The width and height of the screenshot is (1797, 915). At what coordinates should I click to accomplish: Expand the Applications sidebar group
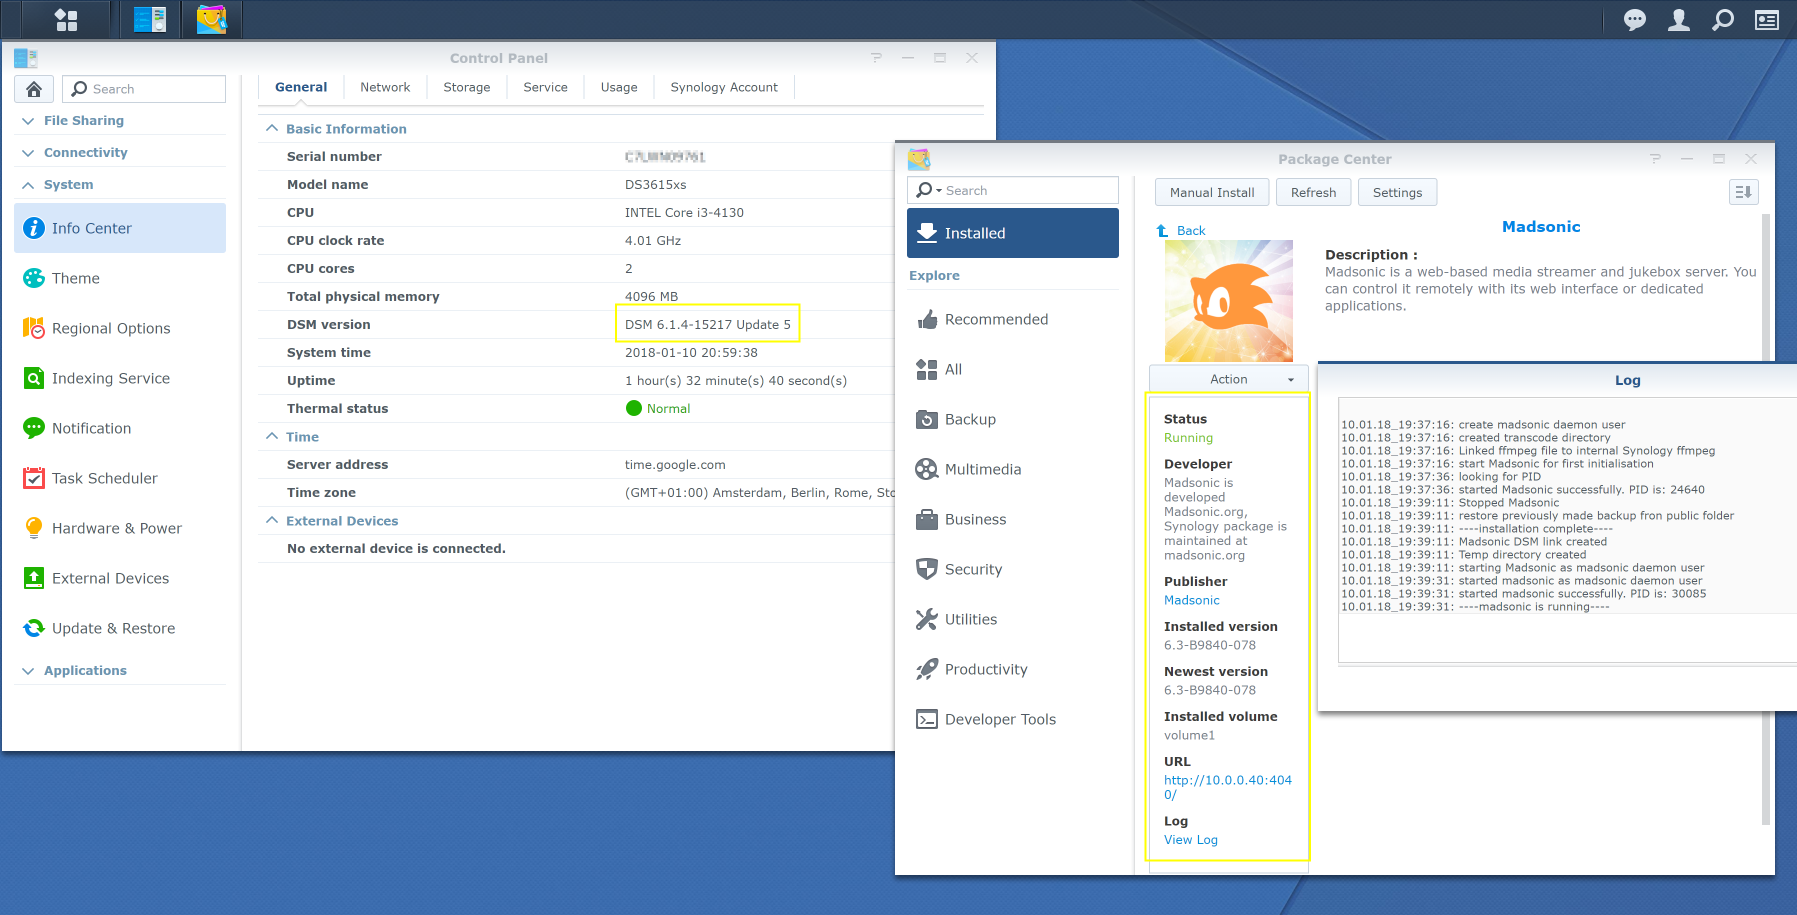[x=85, y=671]
